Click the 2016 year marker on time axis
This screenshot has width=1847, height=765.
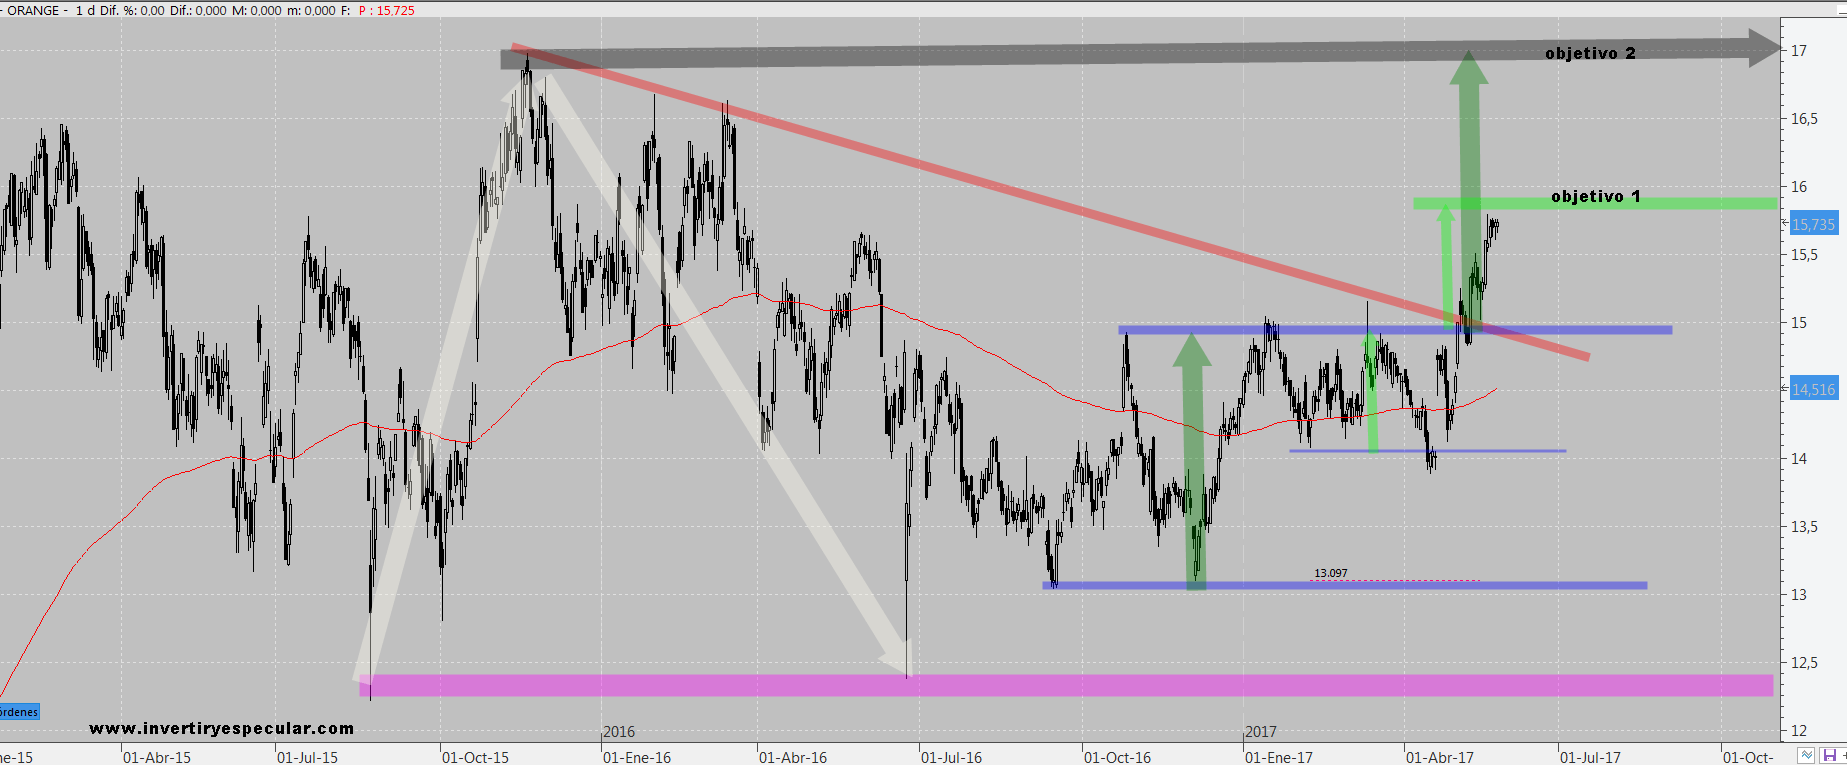pos(619,732)
